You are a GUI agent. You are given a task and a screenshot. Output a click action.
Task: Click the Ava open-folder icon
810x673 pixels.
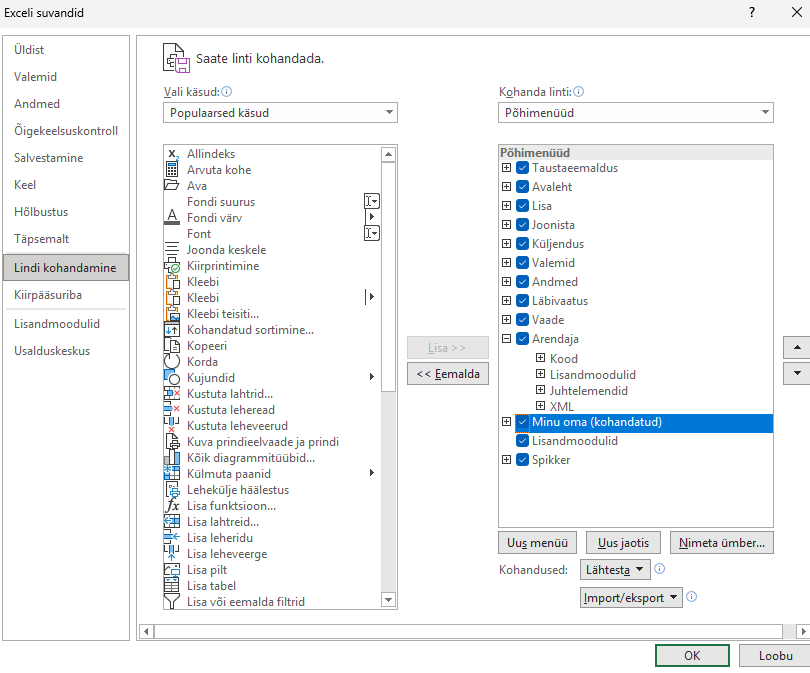click(171, 186)
